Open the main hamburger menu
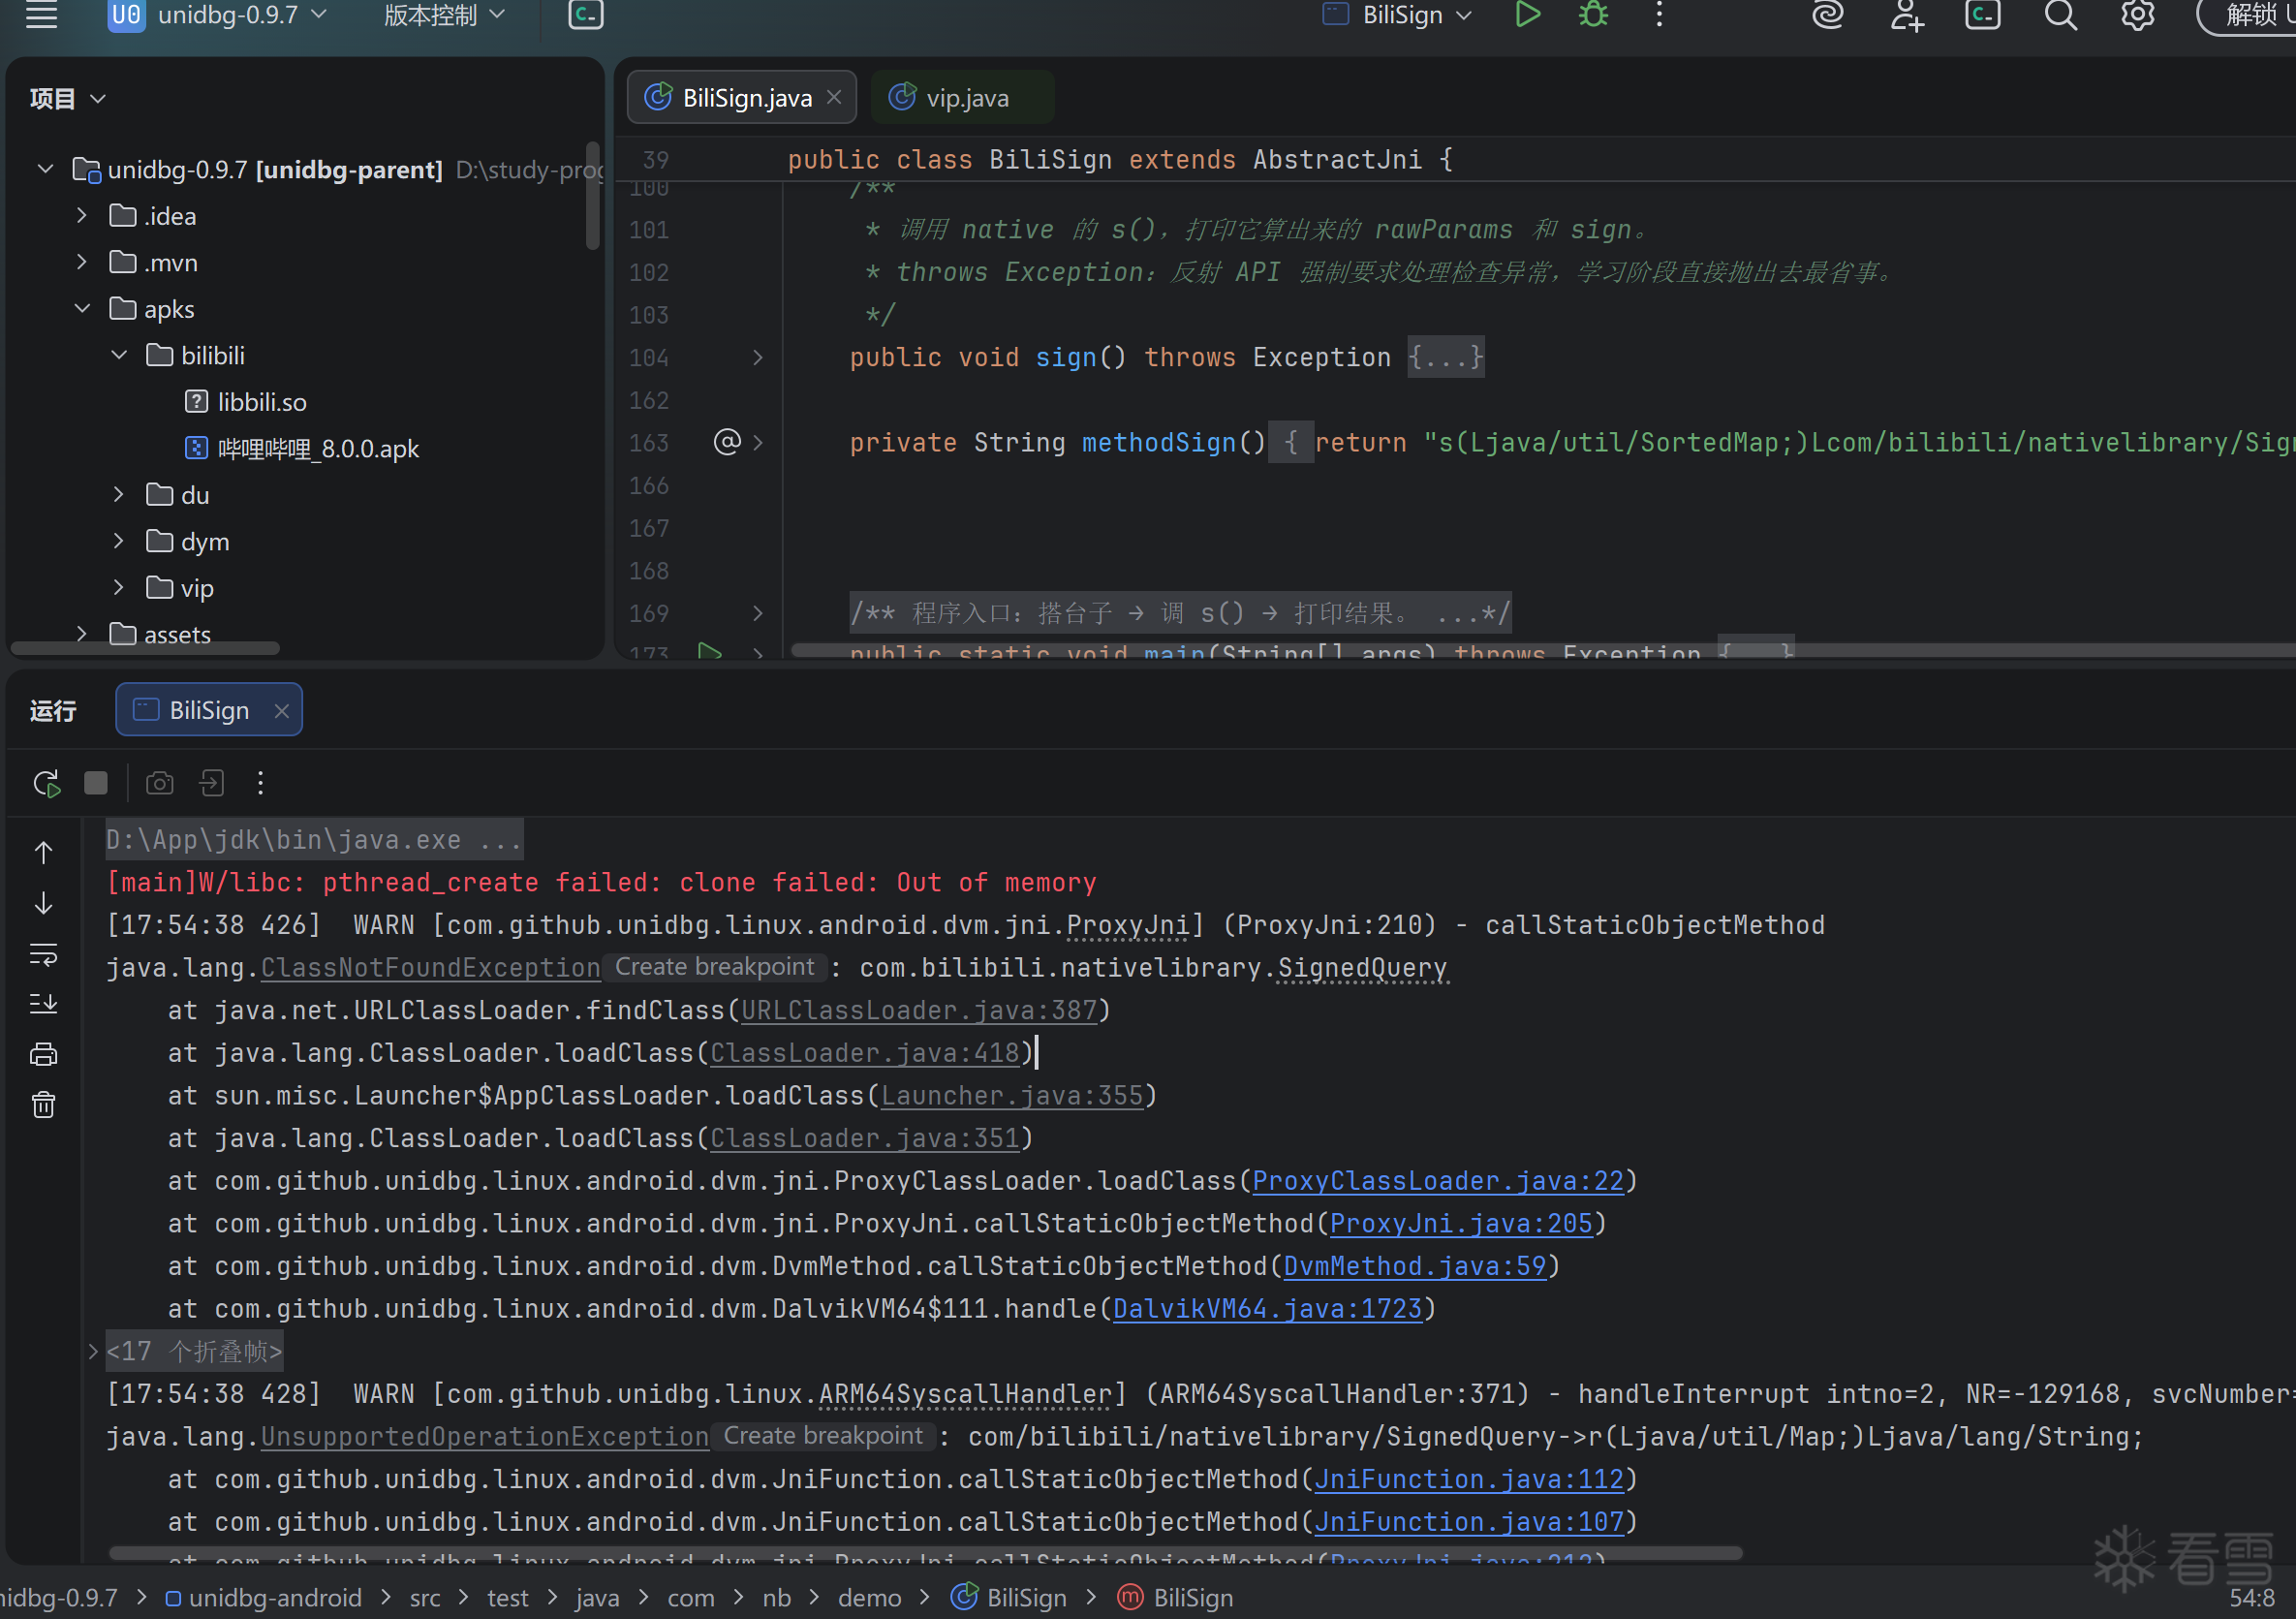2296x1619 pixels. coord(41,15)
